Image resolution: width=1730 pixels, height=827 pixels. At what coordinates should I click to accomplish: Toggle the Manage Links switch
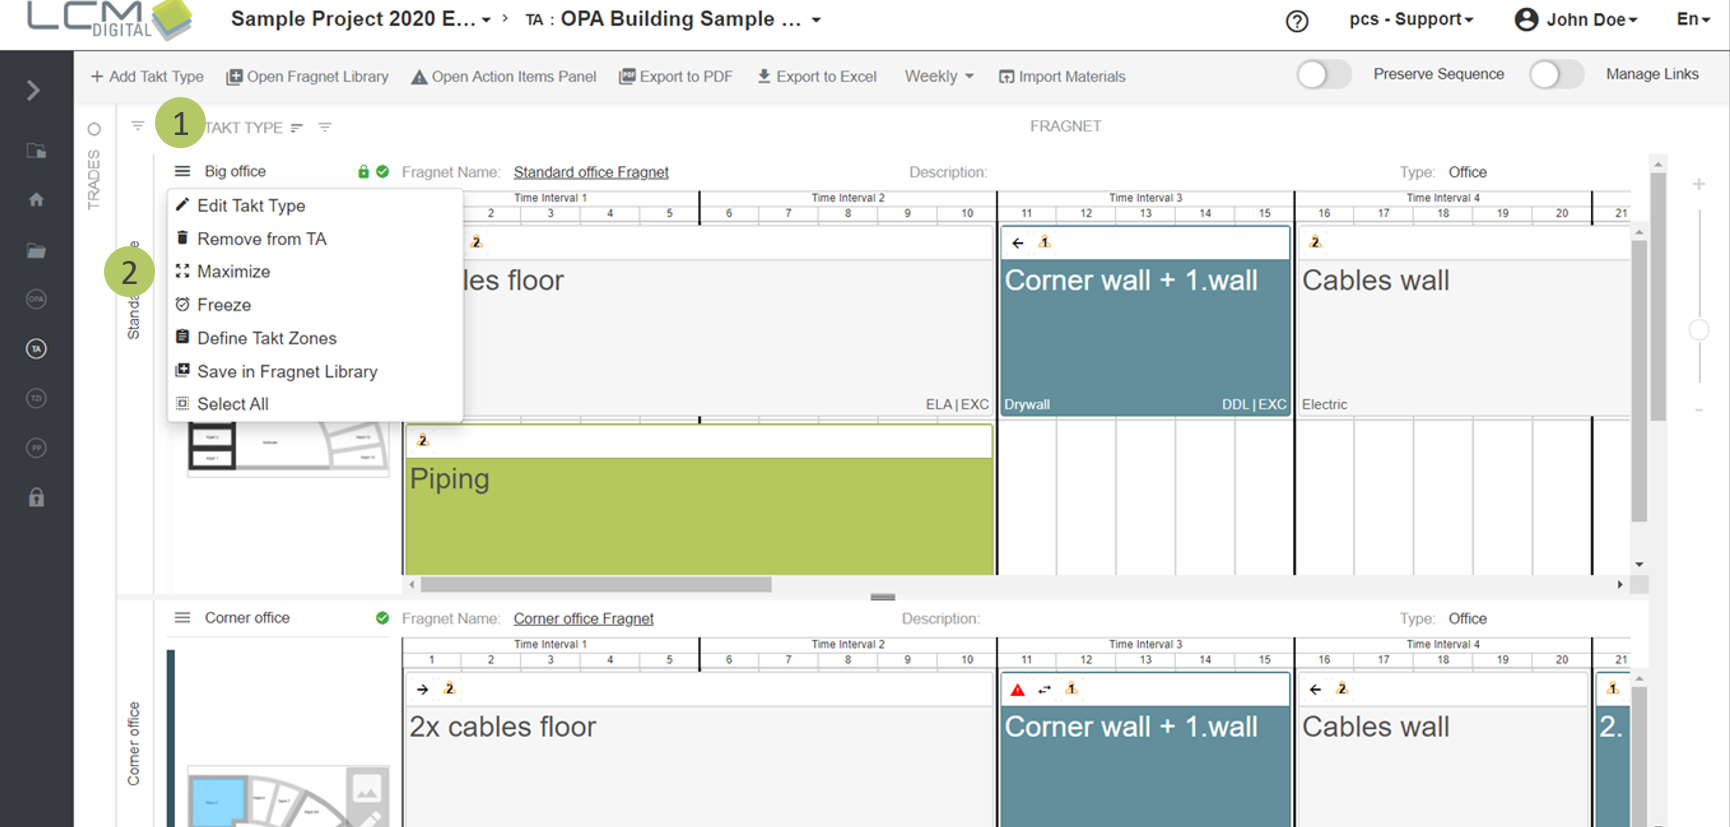[1555, 75]
